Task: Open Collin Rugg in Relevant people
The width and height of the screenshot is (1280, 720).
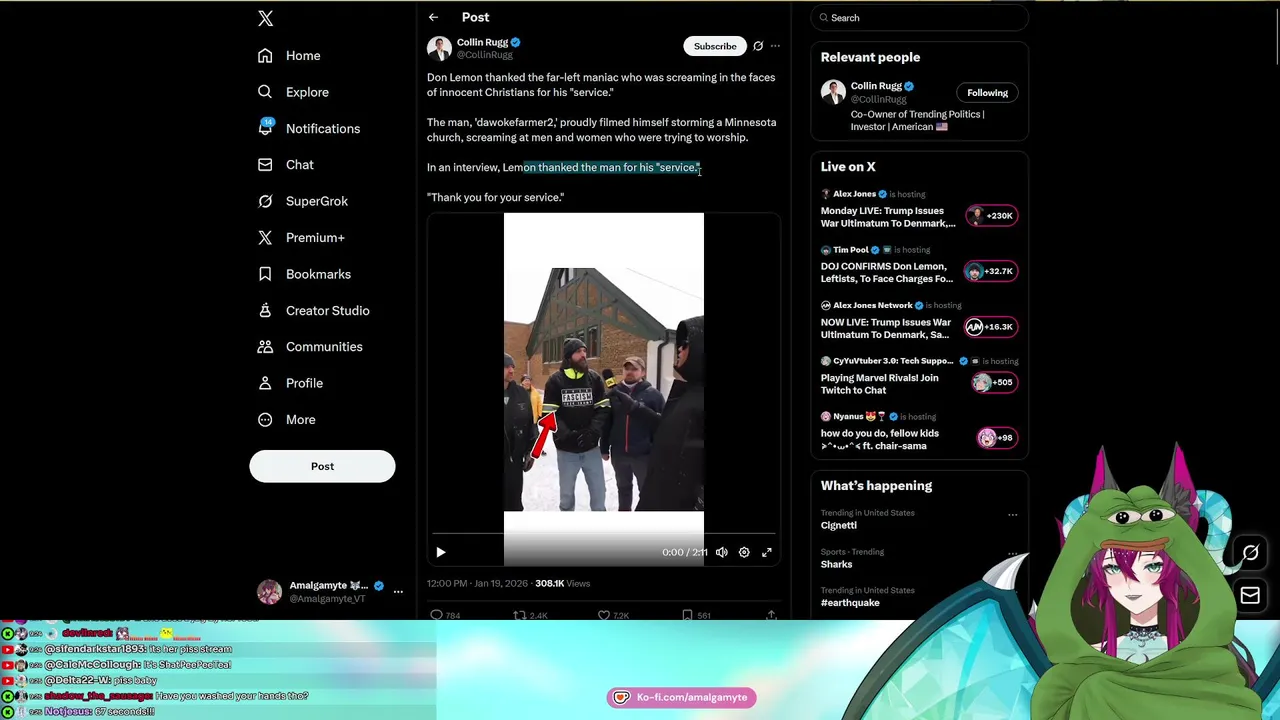Action: 876,86
